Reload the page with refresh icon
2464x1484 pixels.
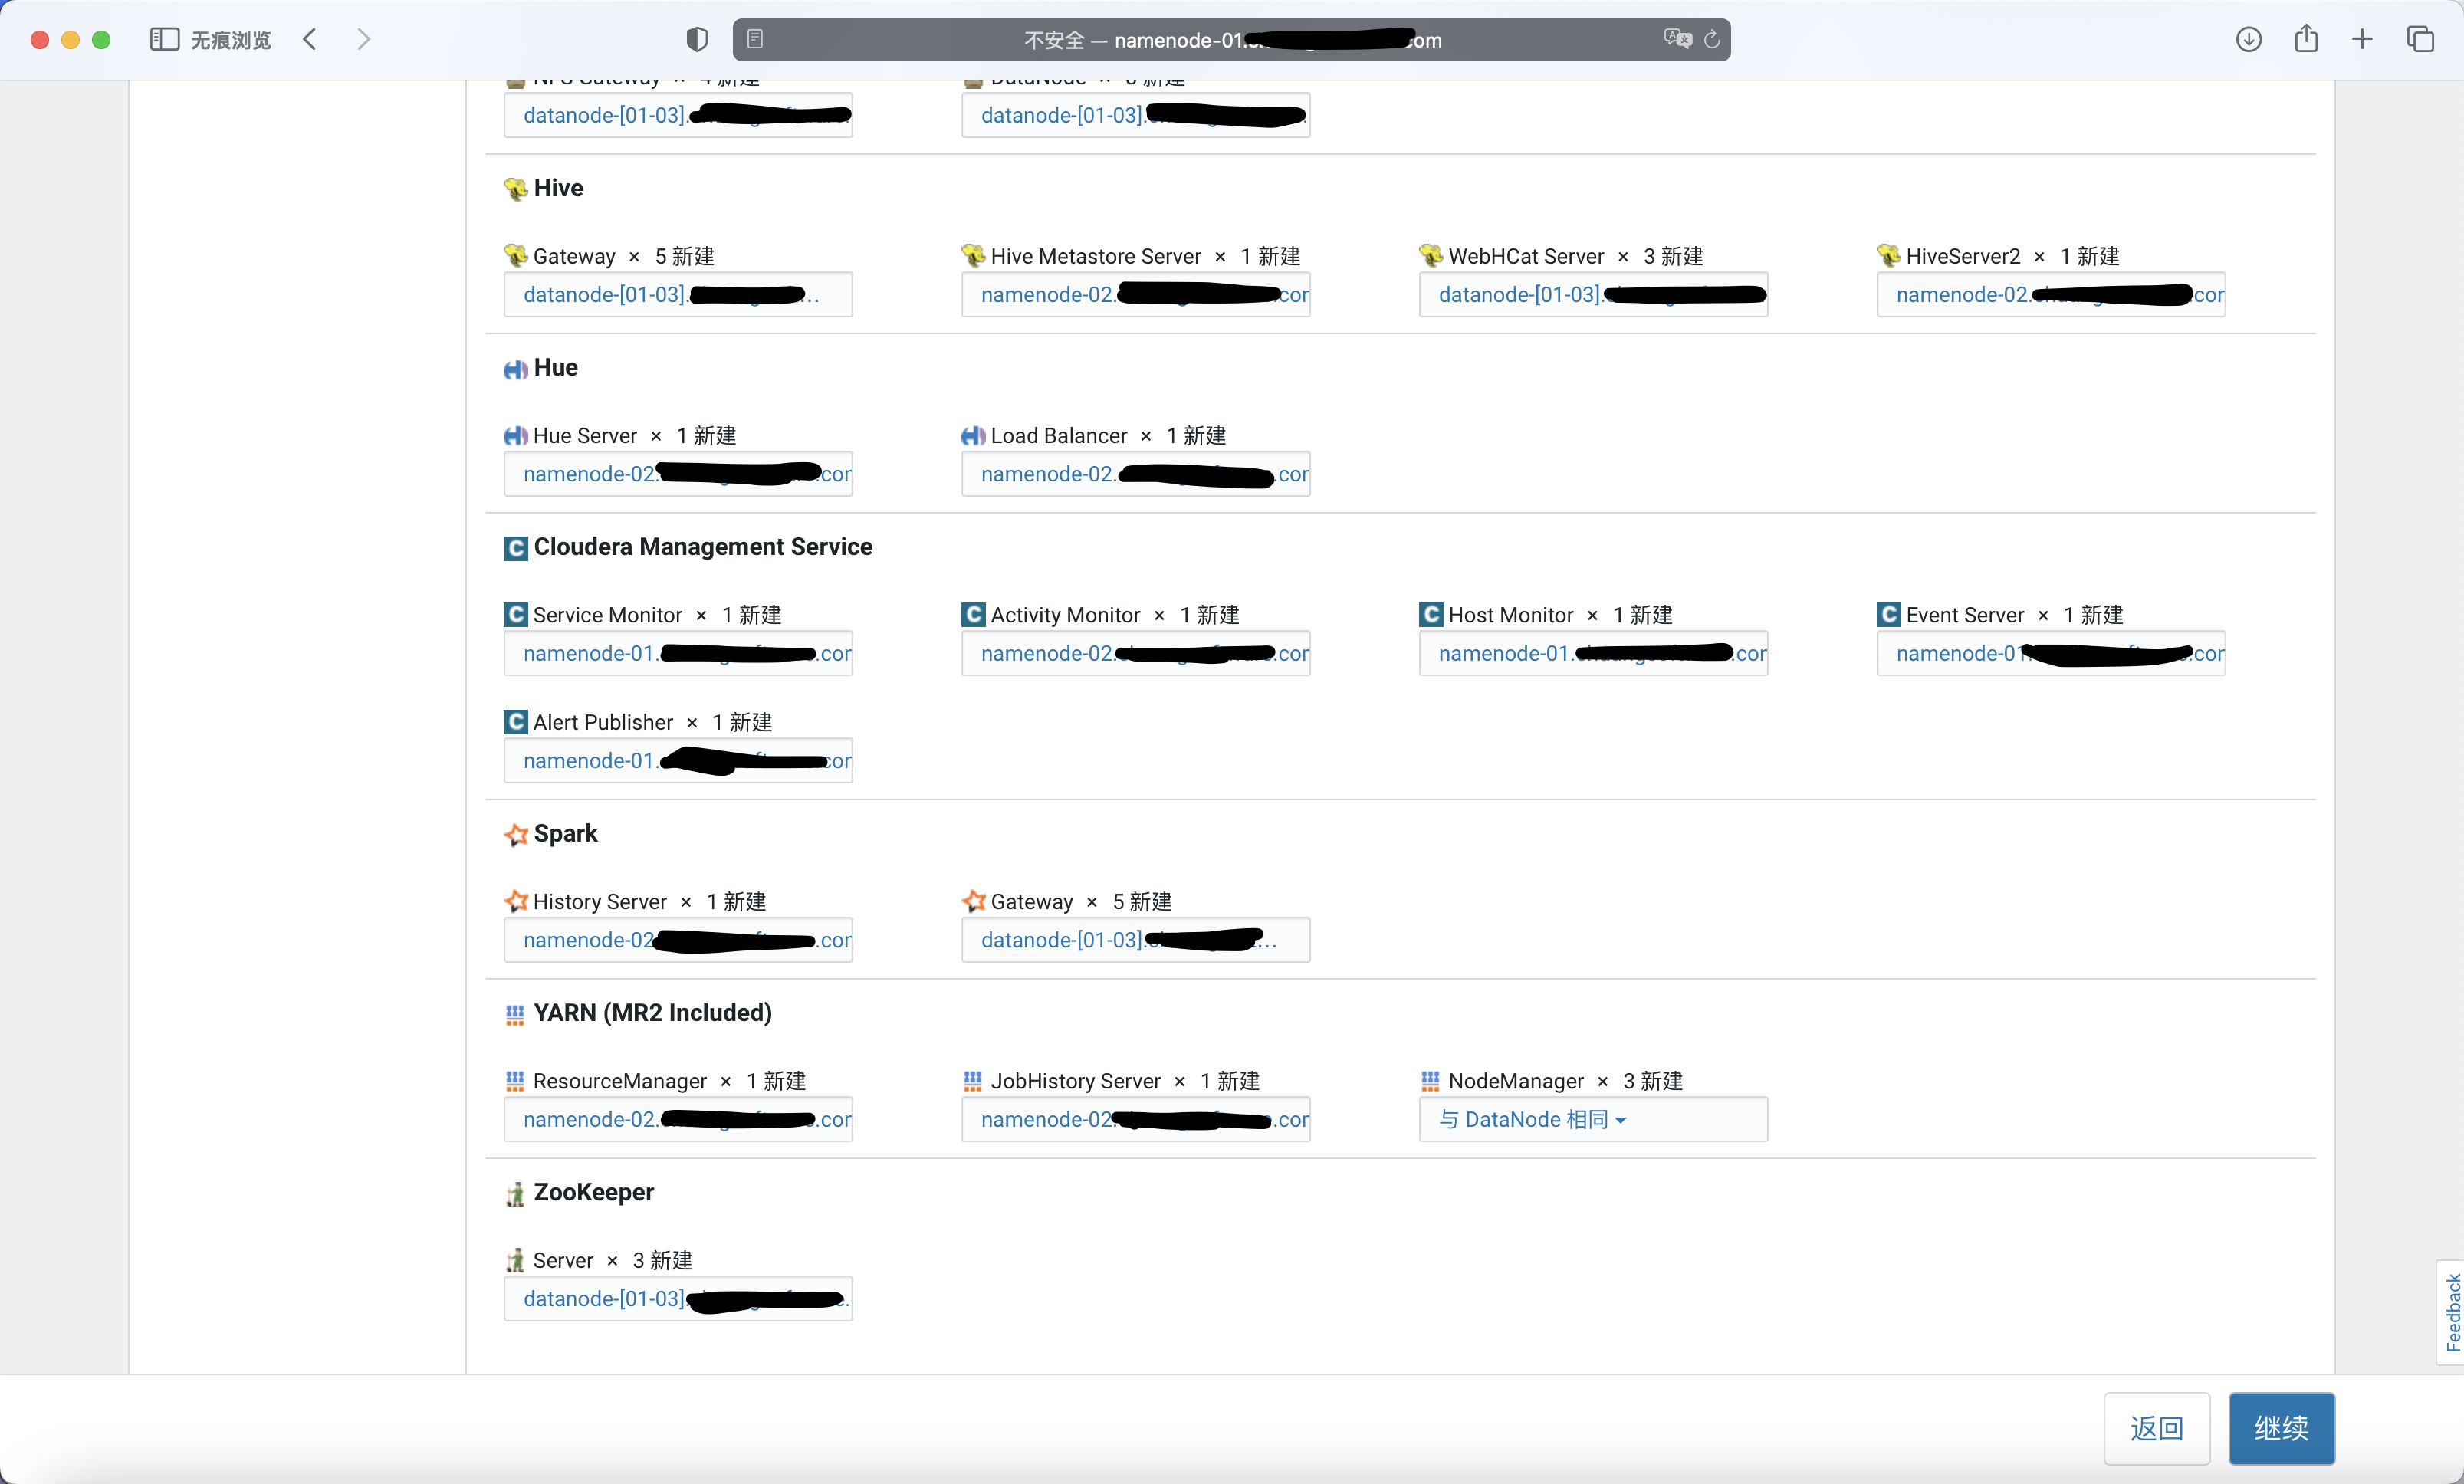click(1712, 39)
